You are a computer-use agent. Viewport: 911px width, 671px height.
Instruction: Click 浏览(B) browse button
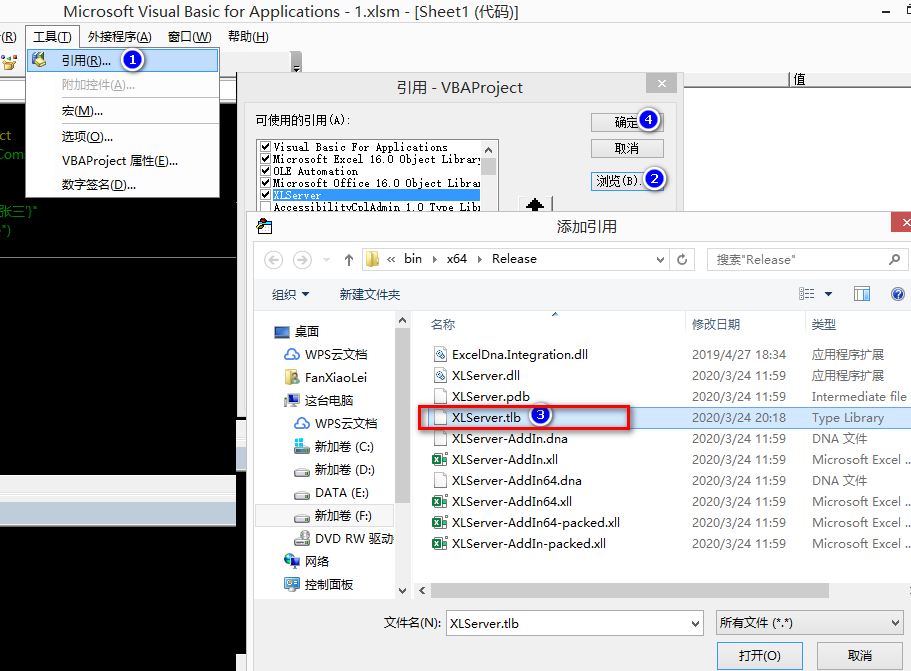click(x=627, y=181)
